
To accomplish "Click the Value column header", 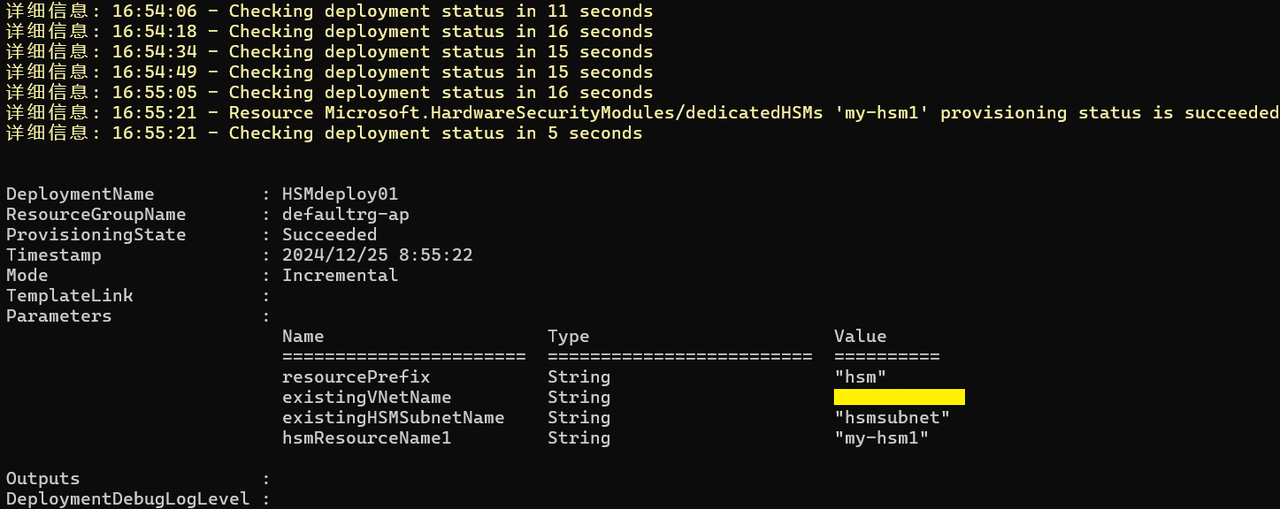I will click(860, 336).
